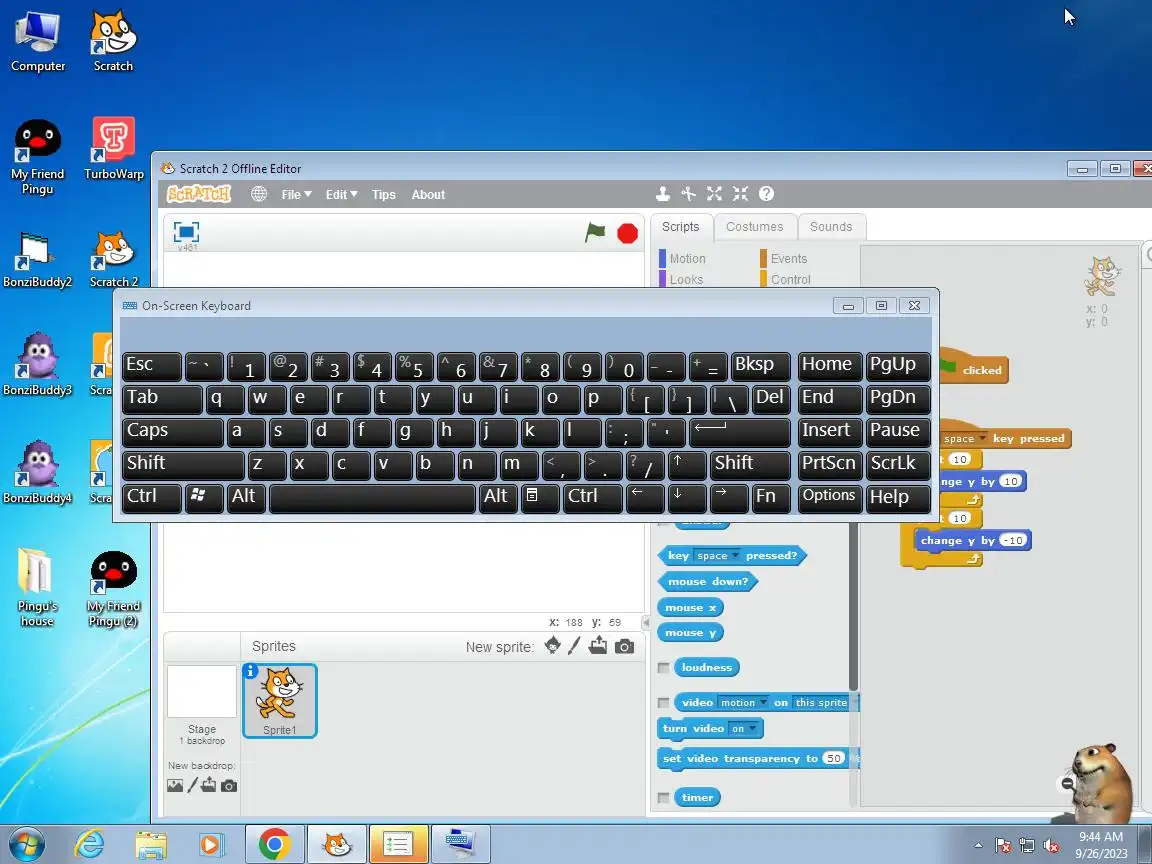
Task: Click the Windows Start button
Action: 26,844
